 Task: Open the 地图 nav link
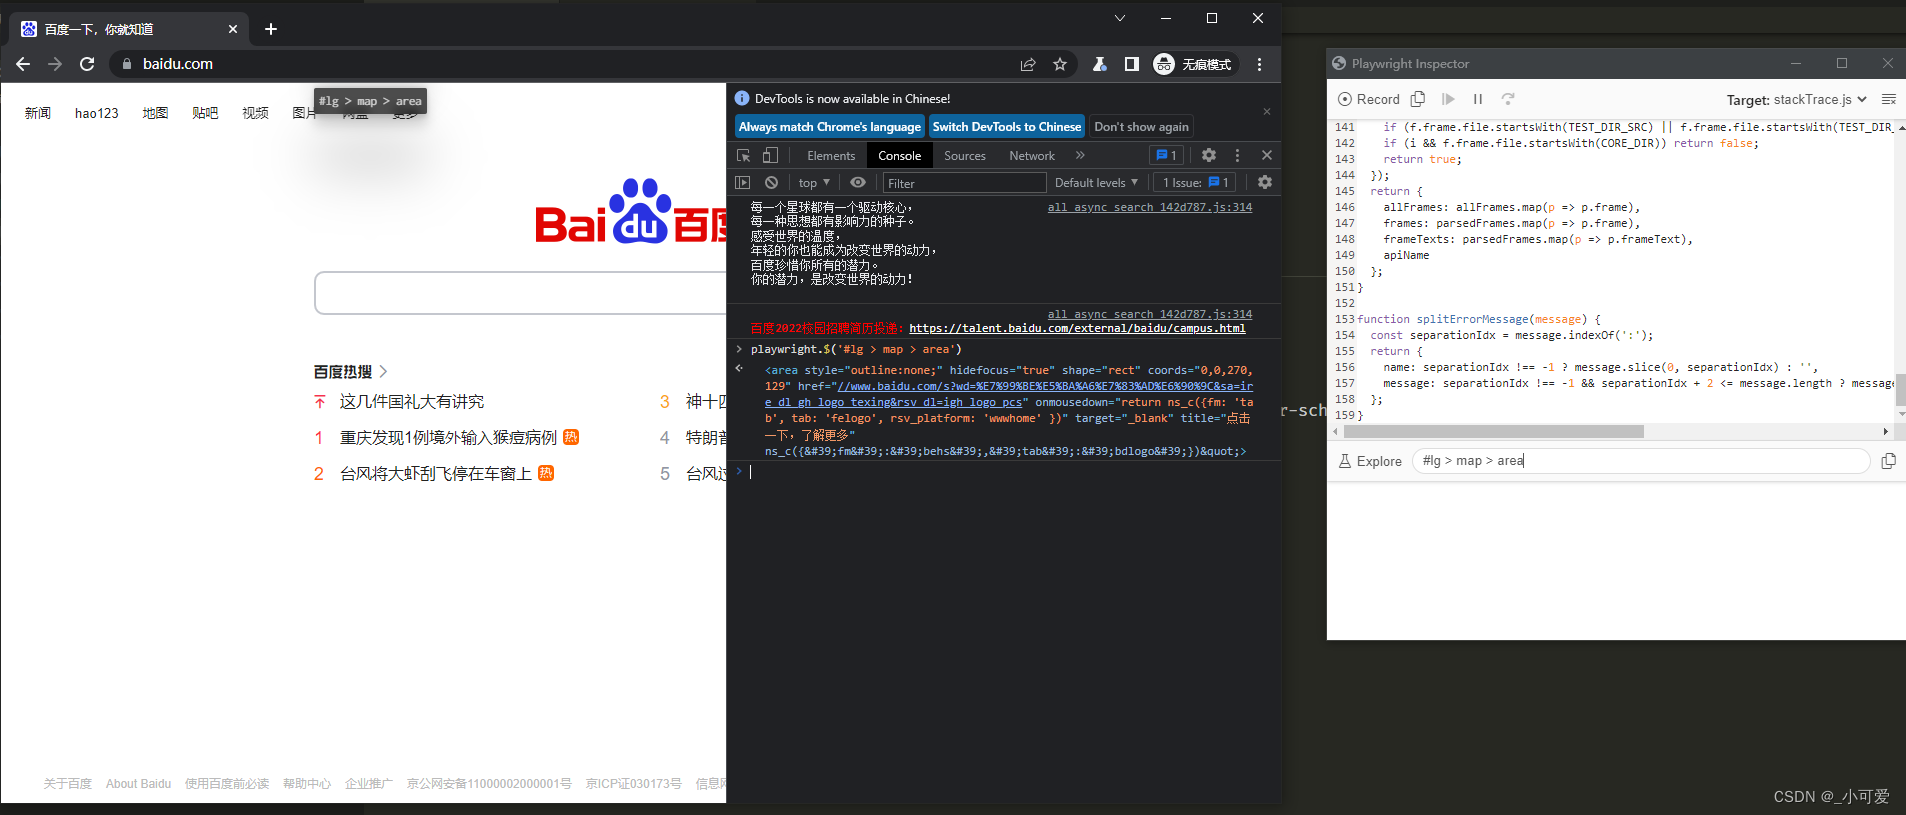(x=155, y=113)
